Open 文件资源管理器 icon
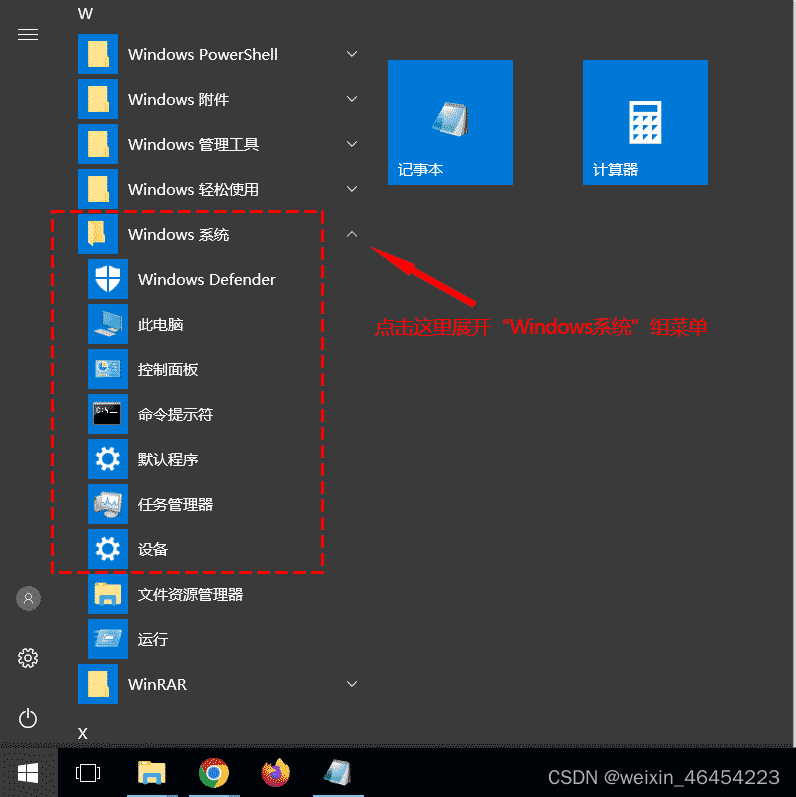The width and height of the screenshot is (796, 797). point(108,594)
